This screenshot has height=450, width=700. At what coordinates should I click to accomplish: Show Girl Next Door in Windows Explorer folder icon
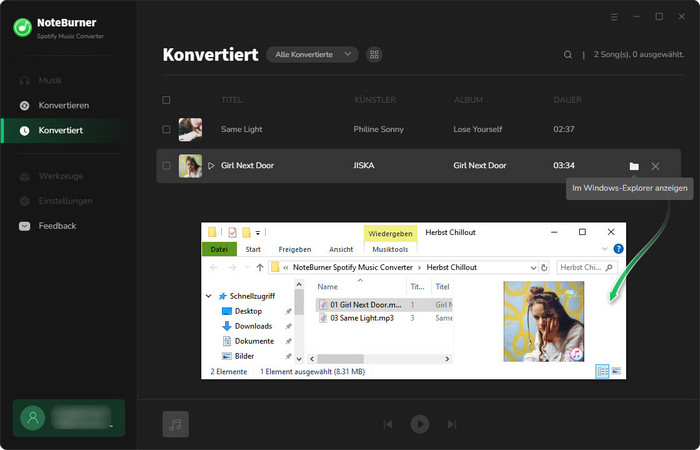pyautogui.click(x=634, y=166)
